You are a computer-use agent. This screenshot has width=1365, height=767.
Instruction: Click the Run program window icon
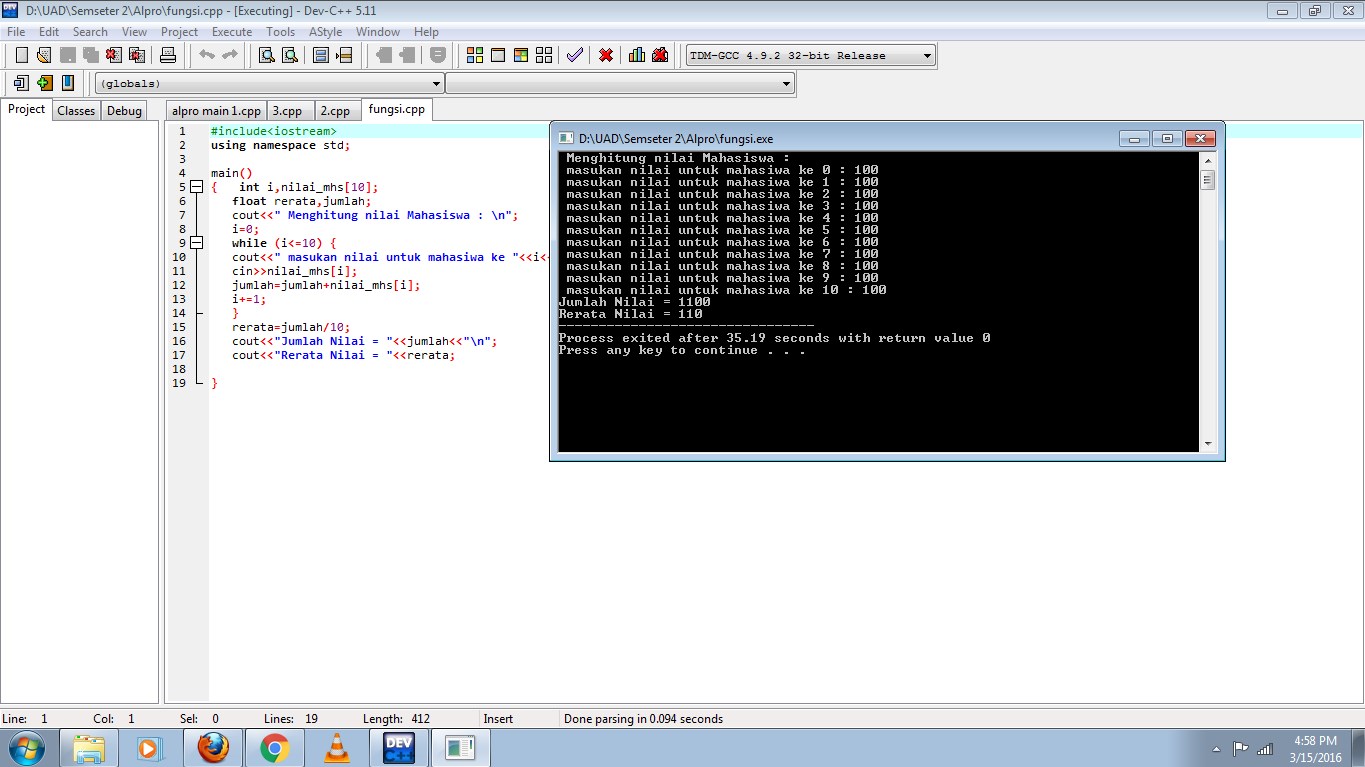[x=498, y=55]
